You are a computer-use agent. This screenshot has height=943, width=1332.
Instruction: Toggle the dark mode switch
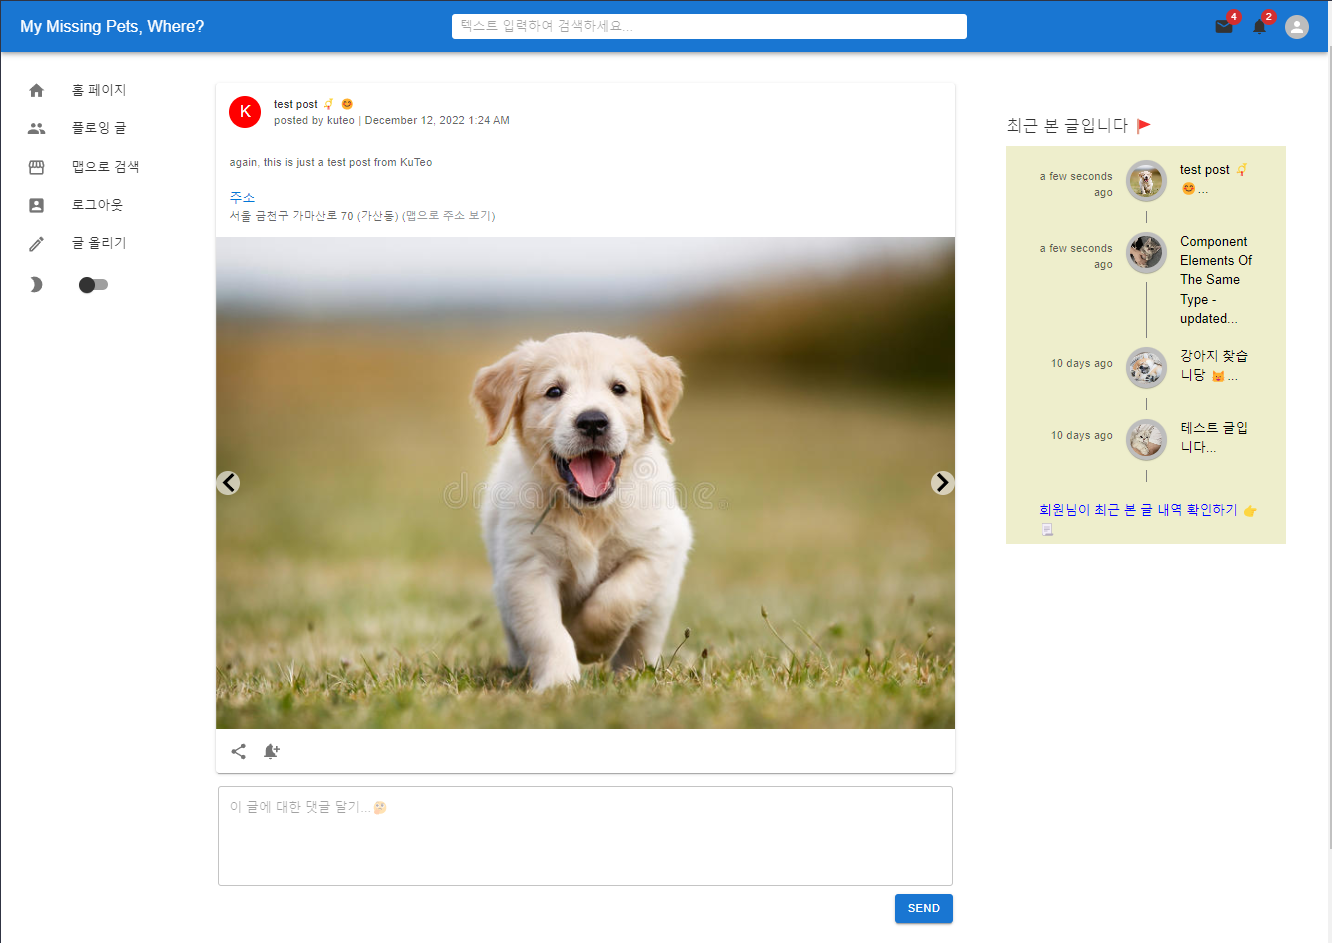coord(92,284)
